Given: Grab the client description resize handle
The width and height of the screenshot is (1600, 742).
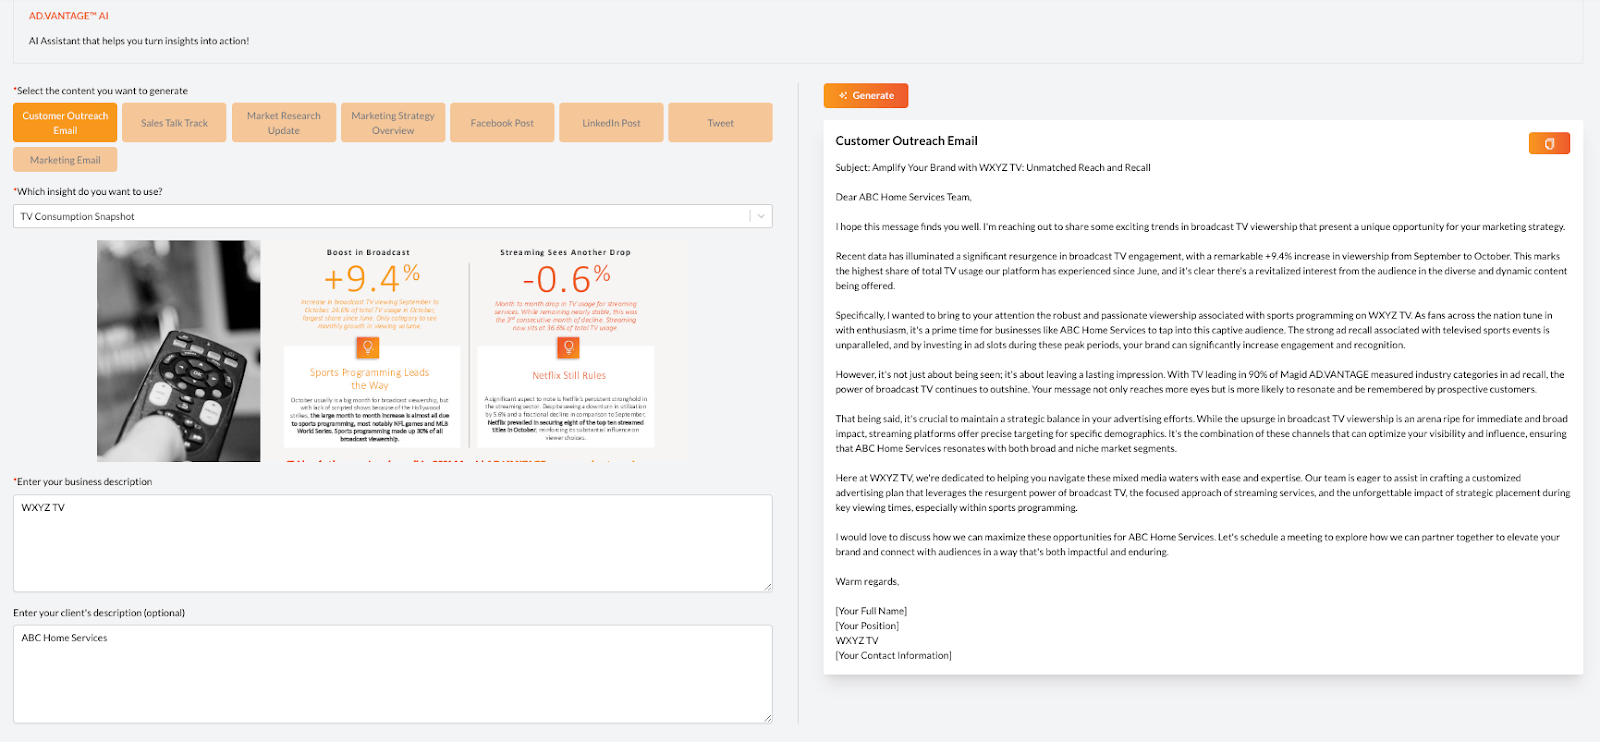Looking at the screenshot, I should [767, 717].
